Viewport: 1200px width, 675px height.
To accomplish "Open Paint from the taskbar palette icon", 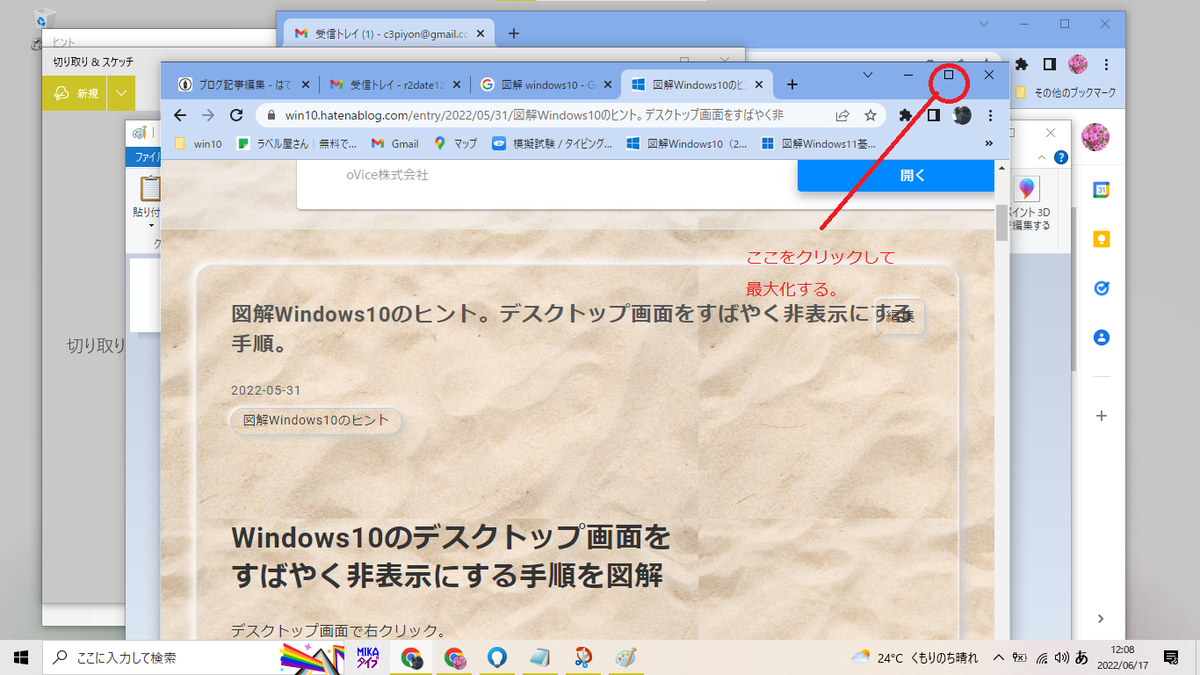I will coord(625,657).
